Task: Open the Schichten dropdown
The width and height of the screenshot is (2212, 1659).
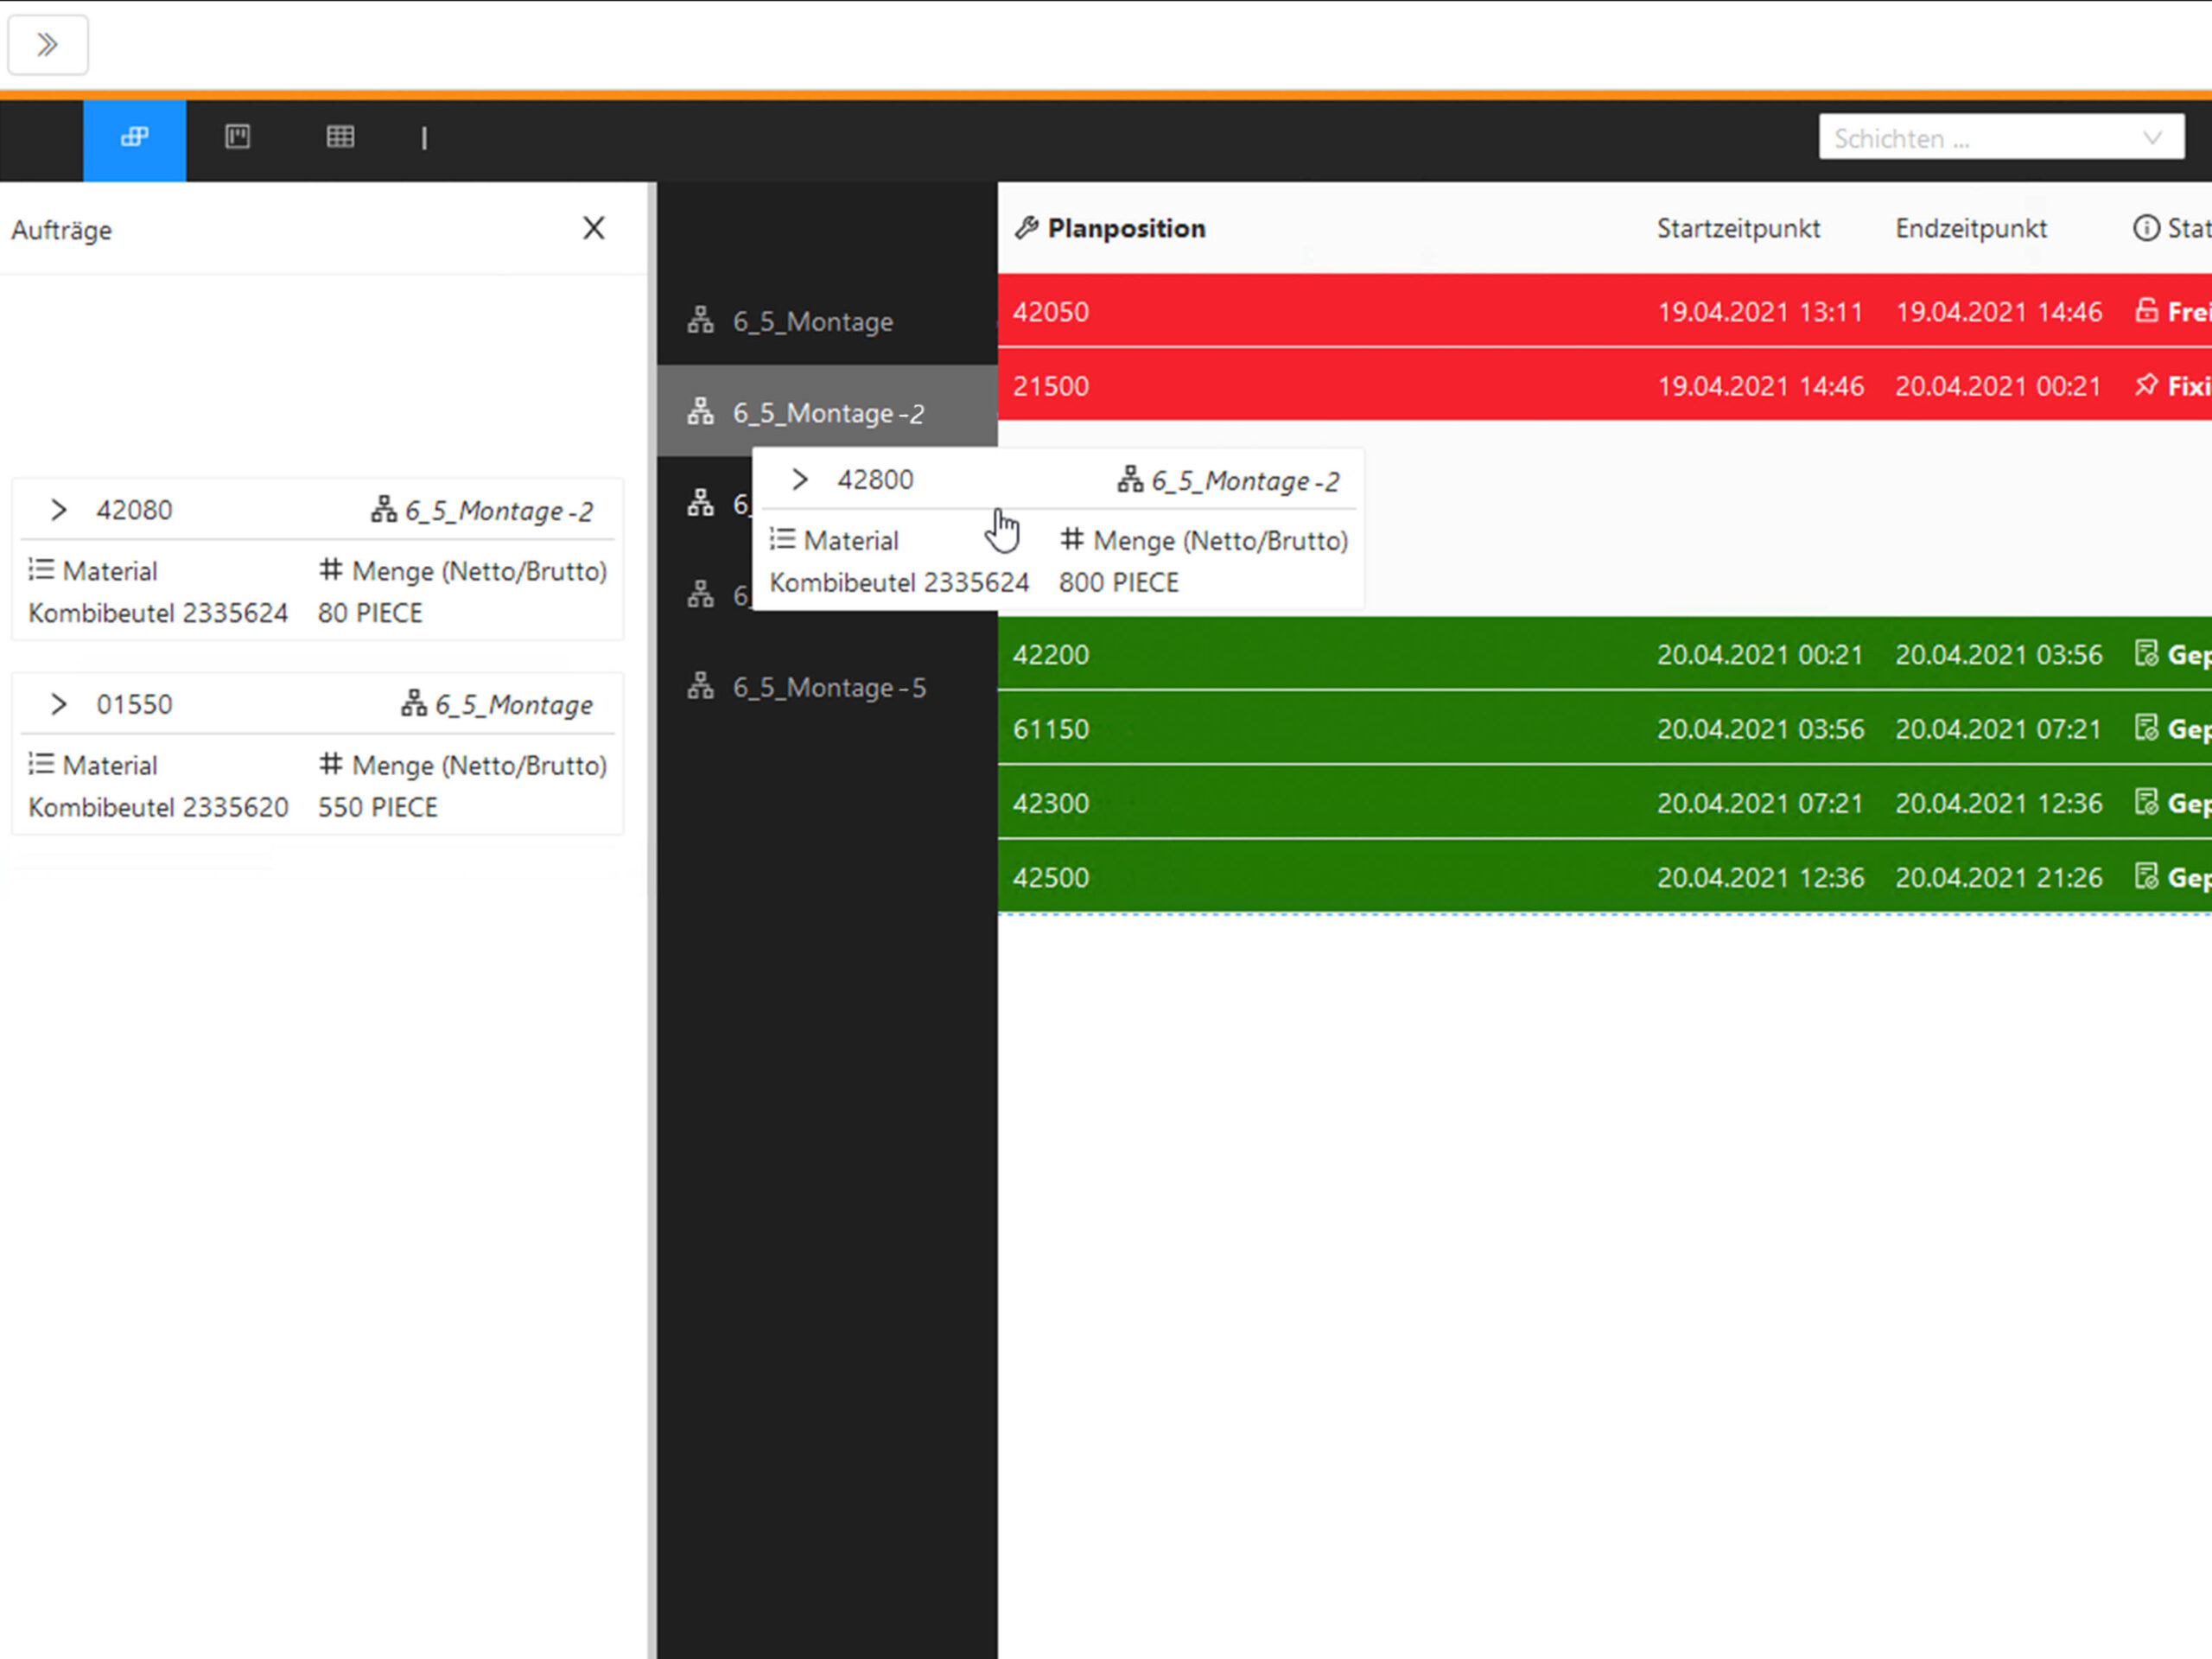Action: pos(2000,138)
